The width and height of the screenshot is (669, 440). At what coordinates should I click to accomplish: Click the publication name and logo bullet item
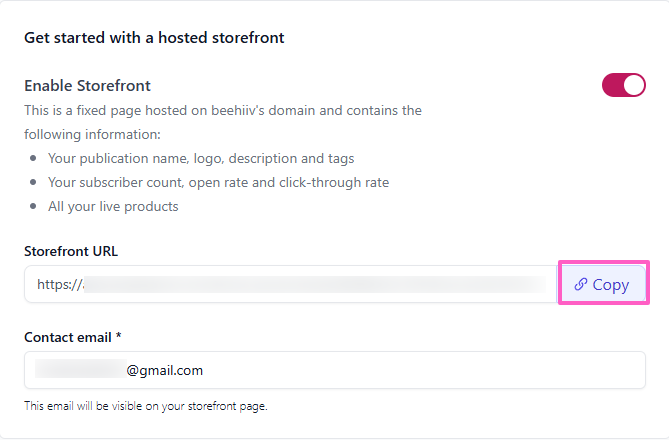click(x=201, y=158)
